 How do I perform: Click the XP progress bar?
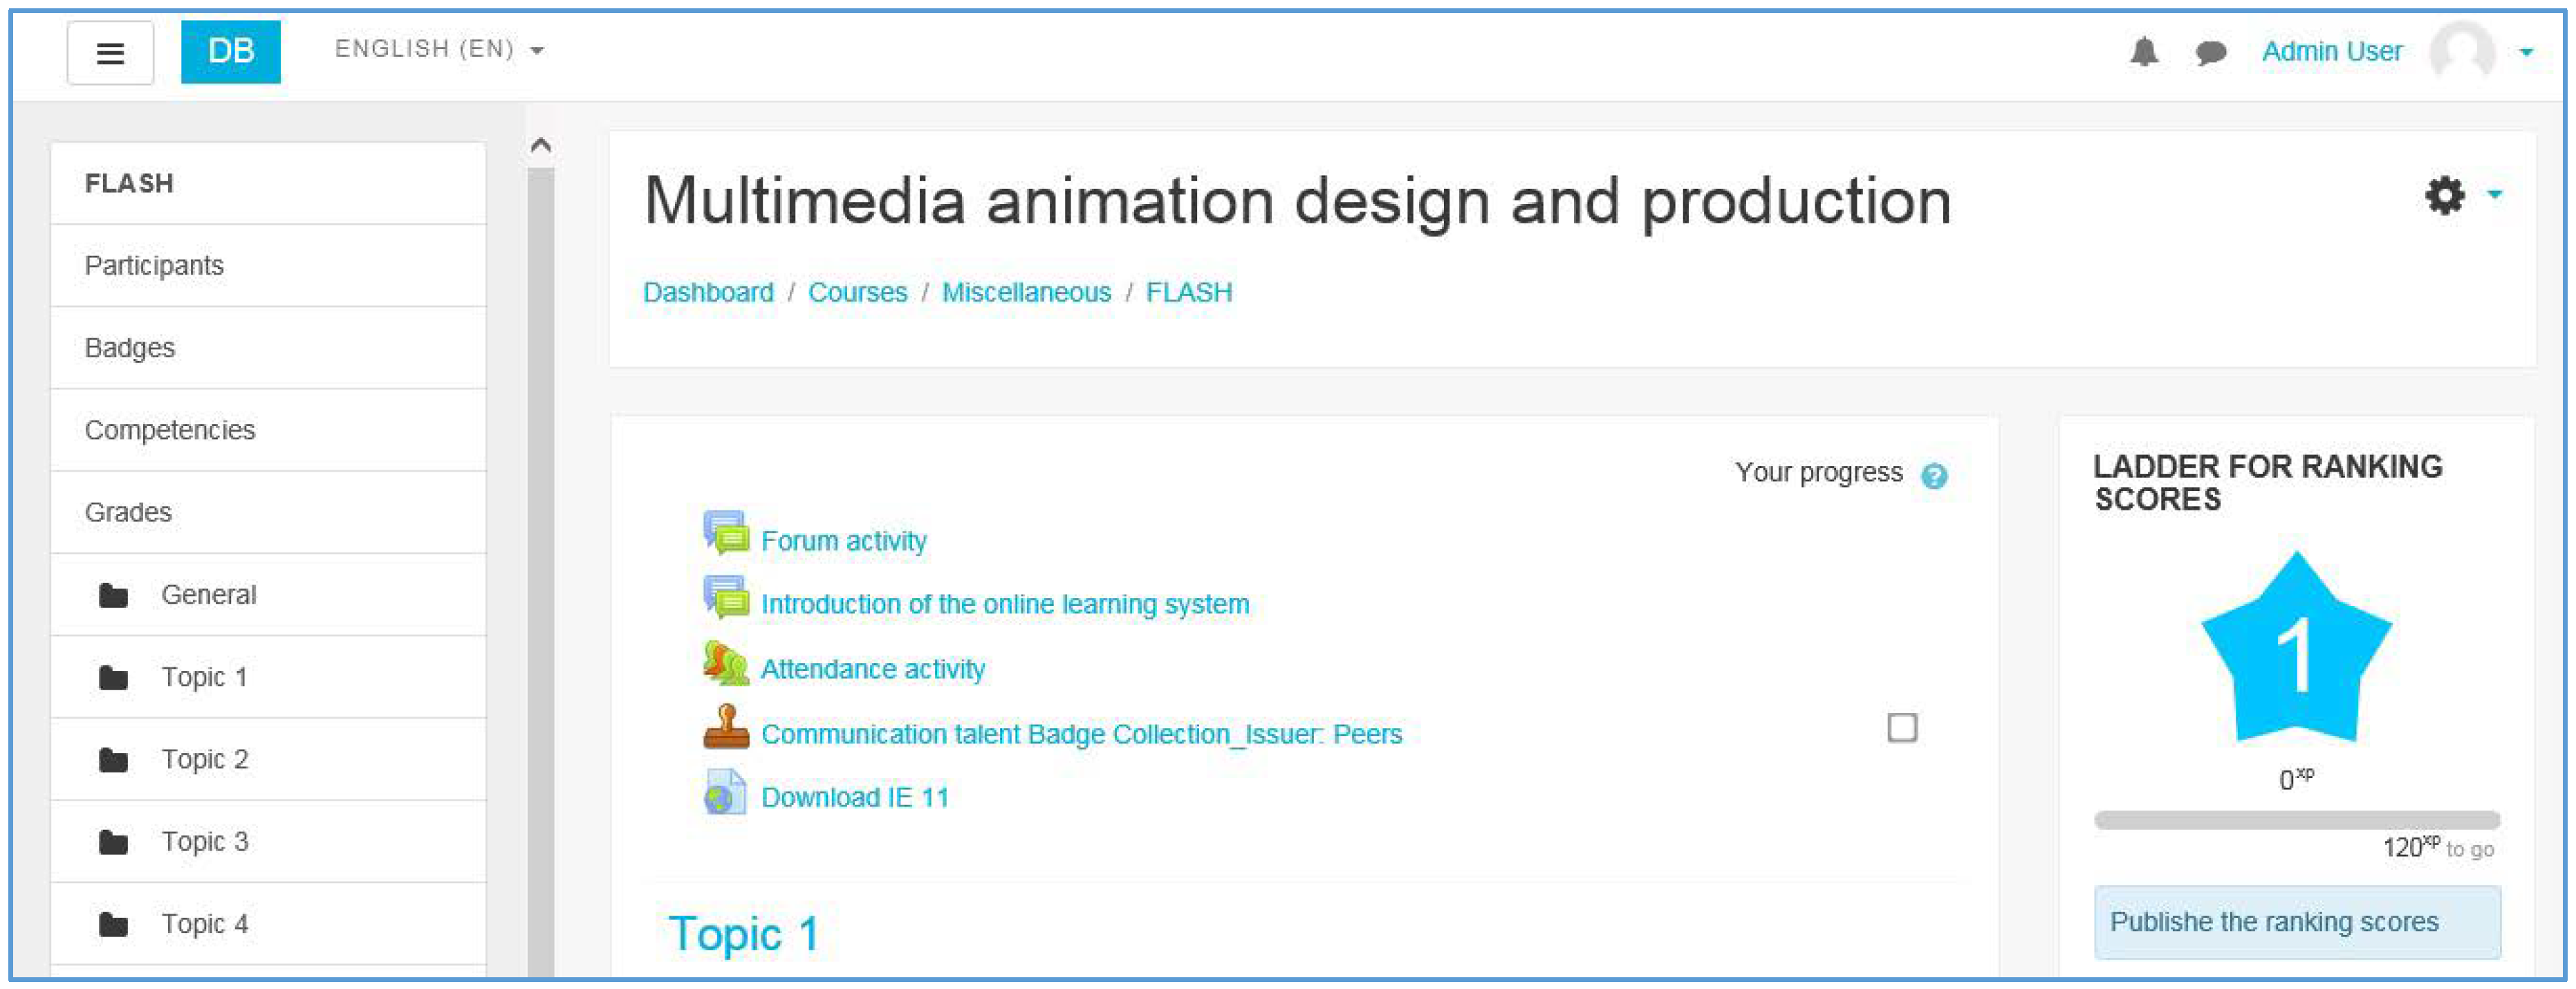pyautogui.click(x=2297, y=820)
